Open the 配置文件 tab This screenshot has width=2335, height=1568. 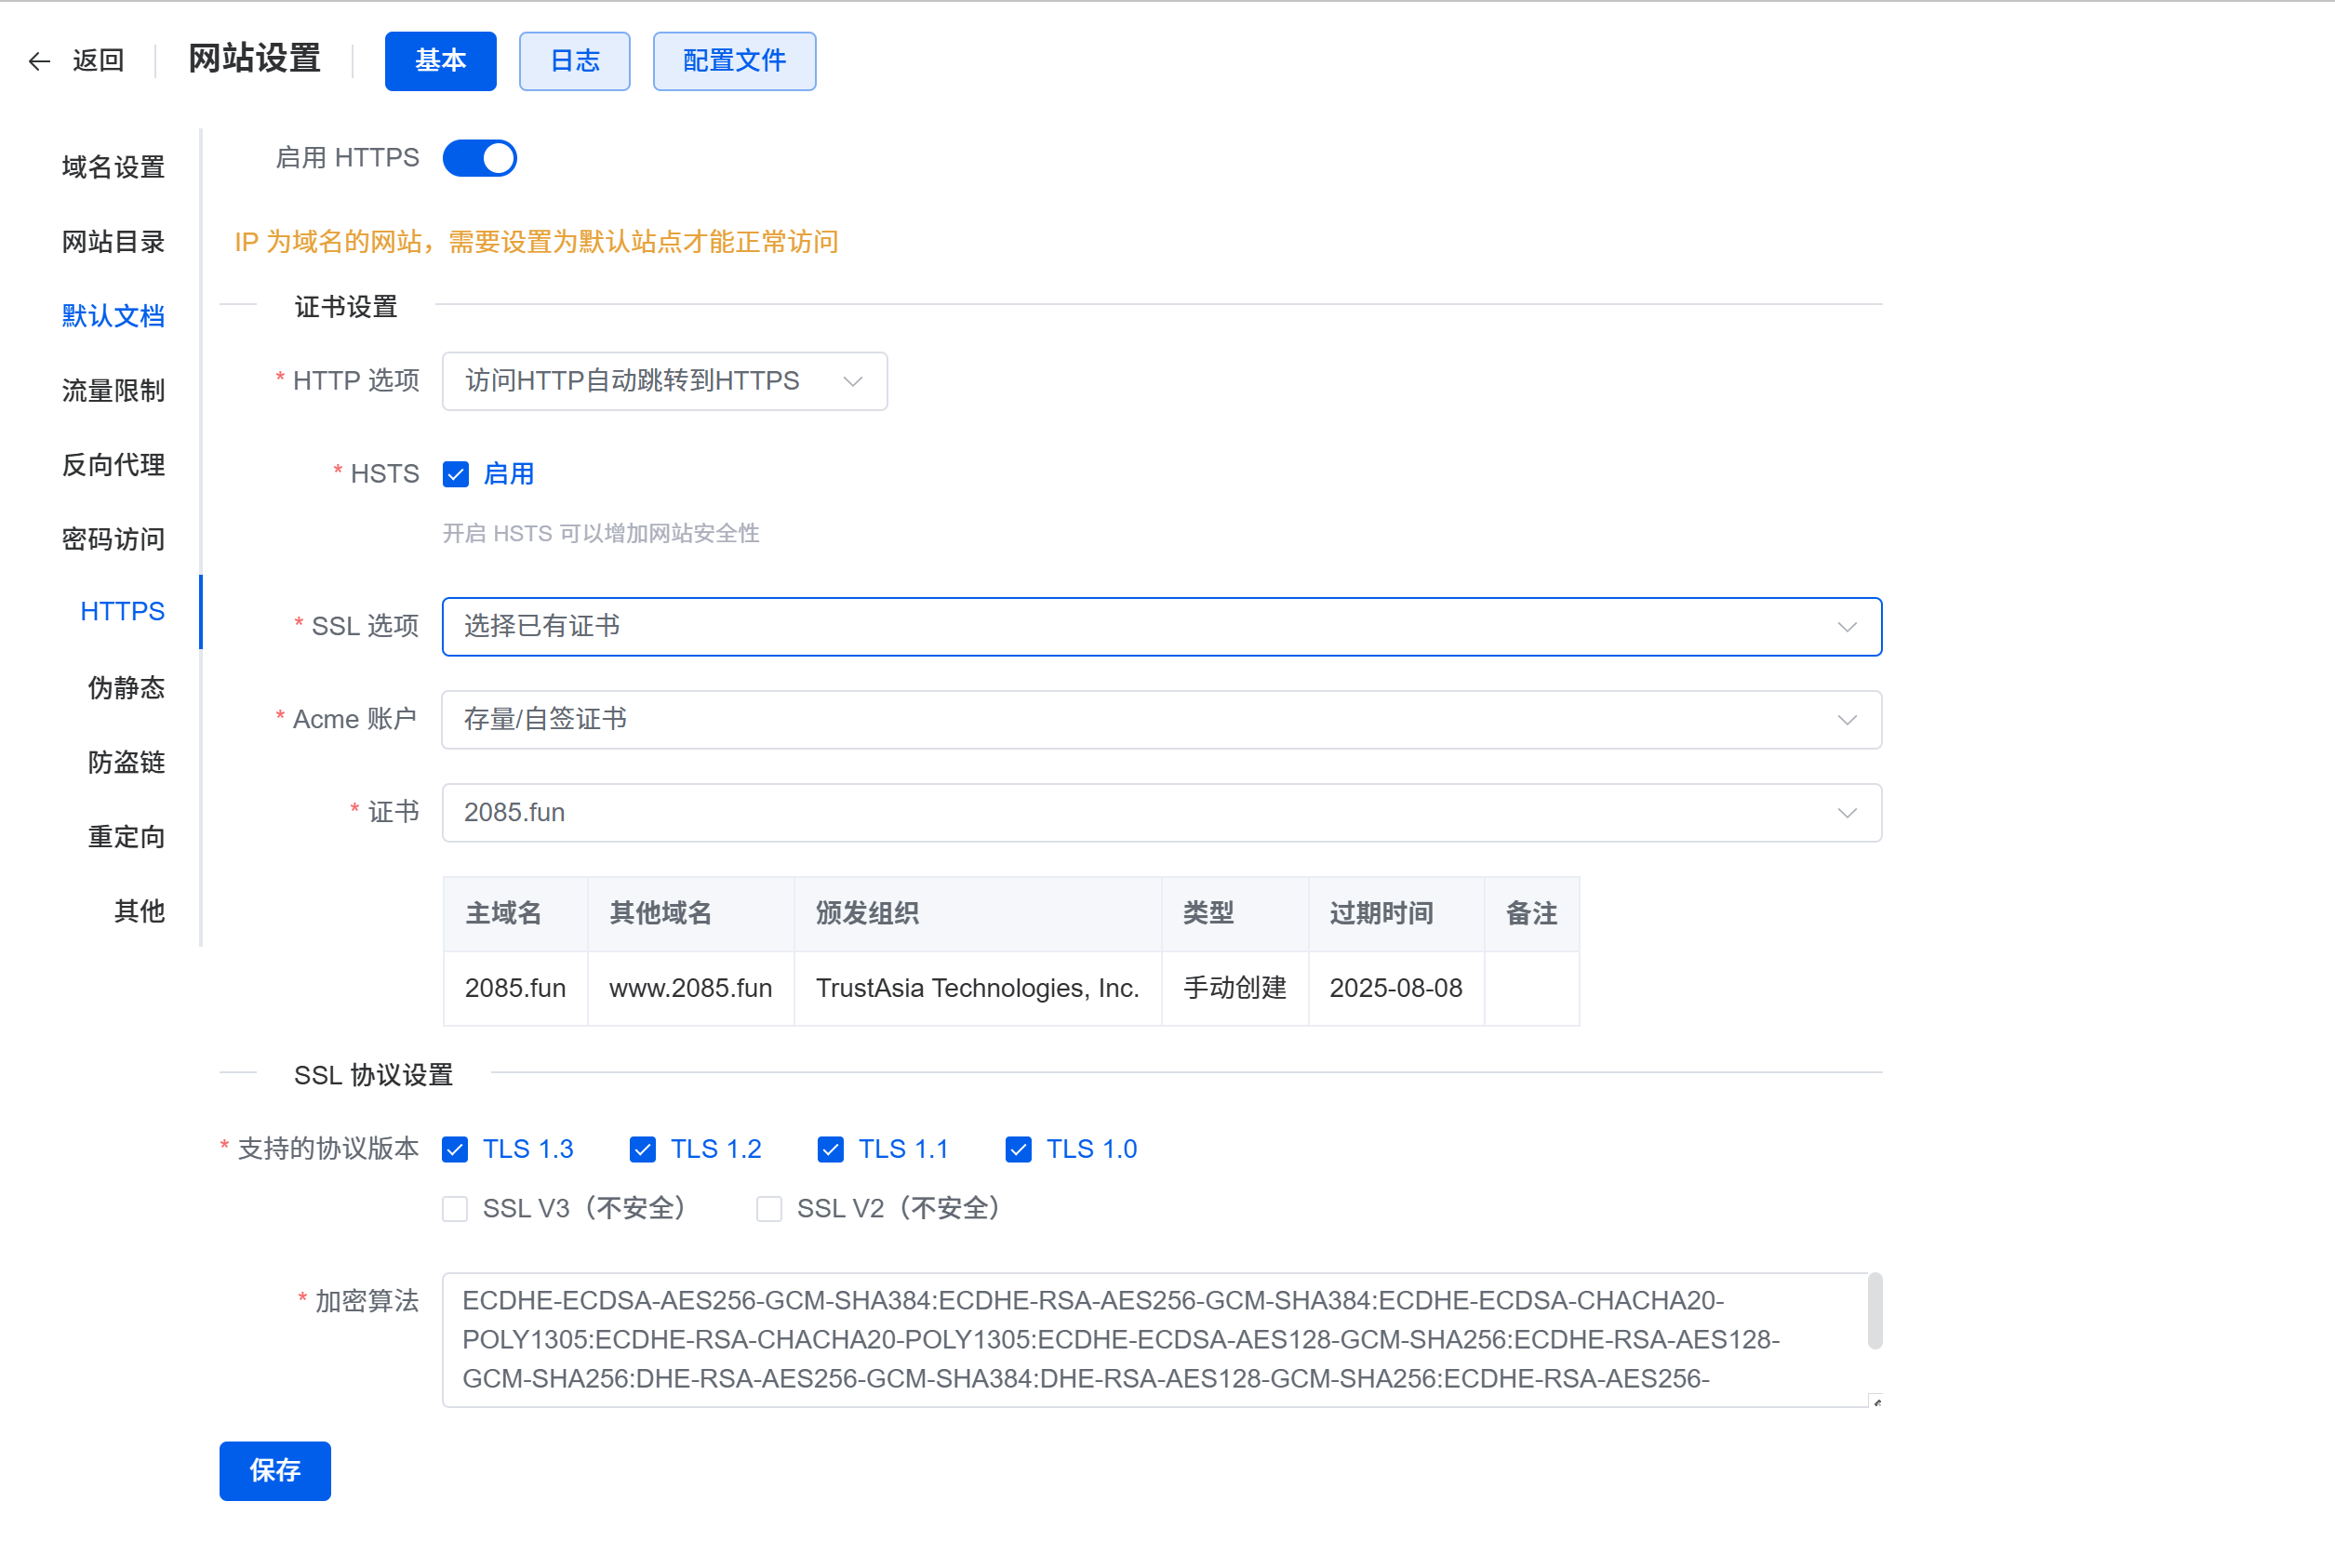pyautogui.click(x=734, y=61)
